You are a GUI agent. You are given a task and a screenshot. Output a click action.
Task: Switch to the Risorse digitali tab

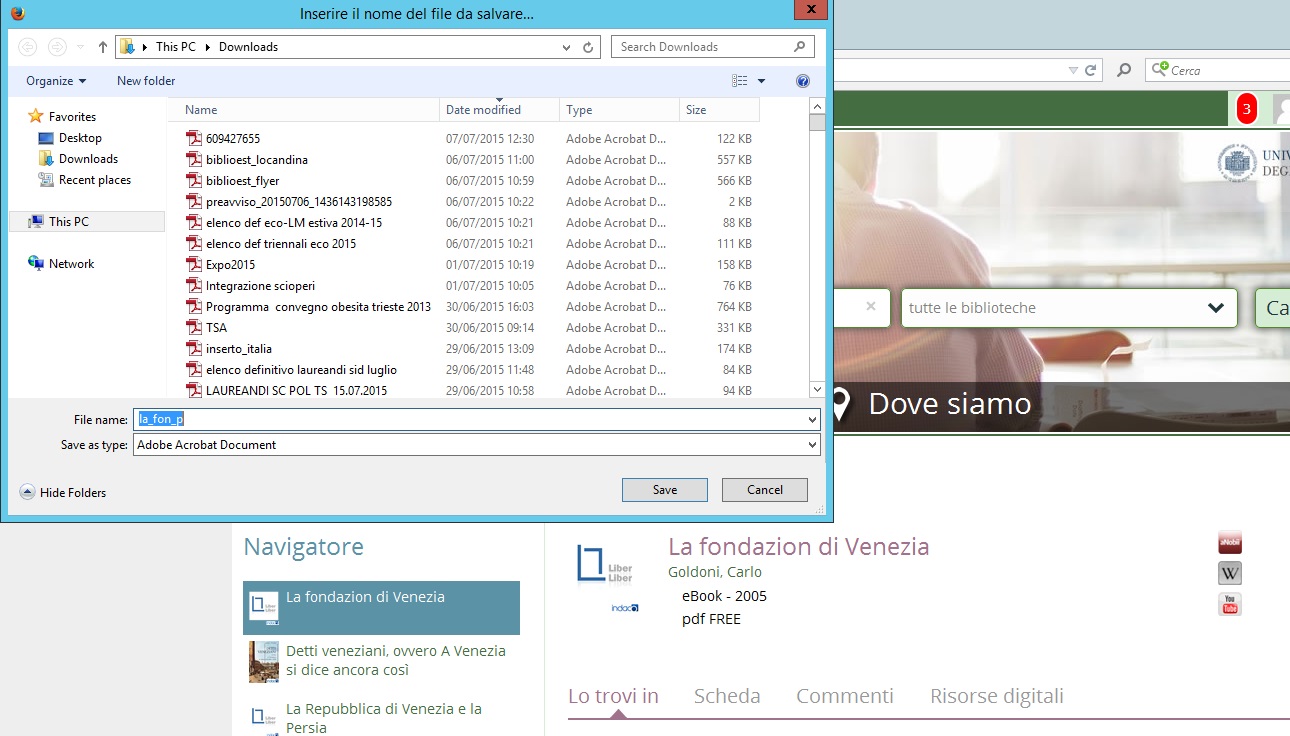[996, 696]
